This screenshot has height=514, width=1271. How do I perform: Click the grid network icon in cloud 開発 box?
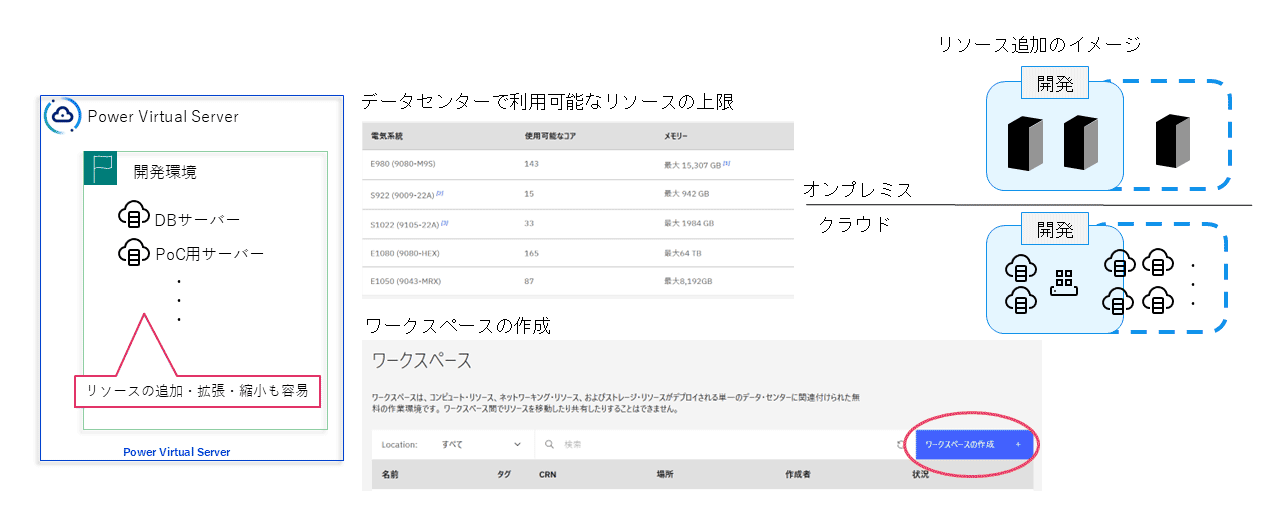[1063, 283]
